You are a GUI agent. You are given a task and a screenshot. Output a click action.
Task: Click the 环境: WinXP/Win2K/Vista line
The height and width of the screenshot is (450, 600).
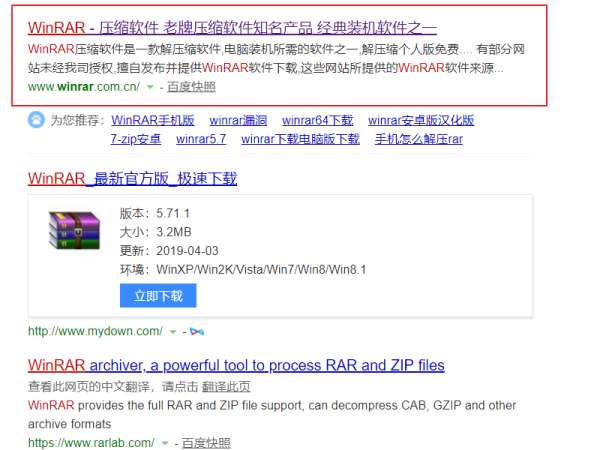coord(243,269)
